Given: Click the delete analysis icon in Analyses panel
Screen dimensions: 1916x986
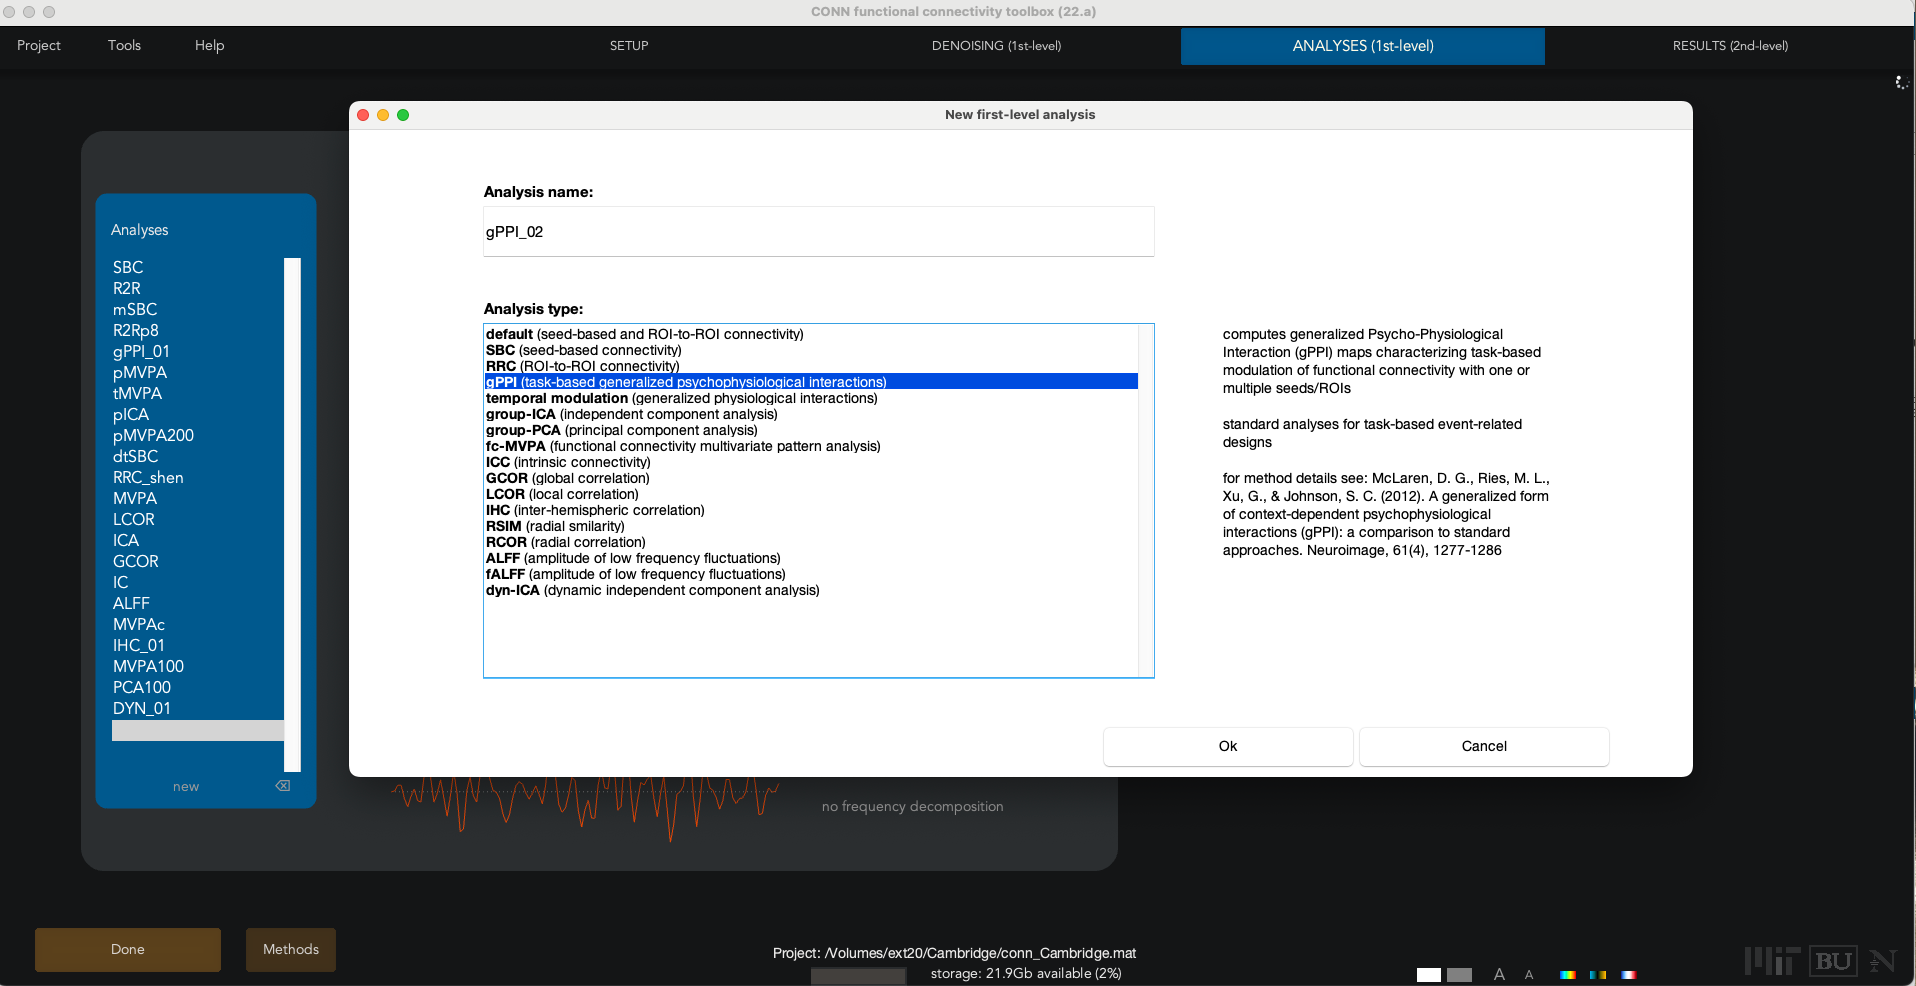Looking at the screenshot, I should 283,786.
